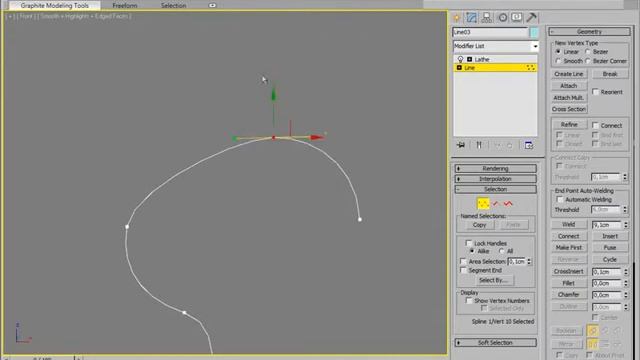Select Vertex sub-object level icon
The image size is (640, 360).
coord(483,203)
